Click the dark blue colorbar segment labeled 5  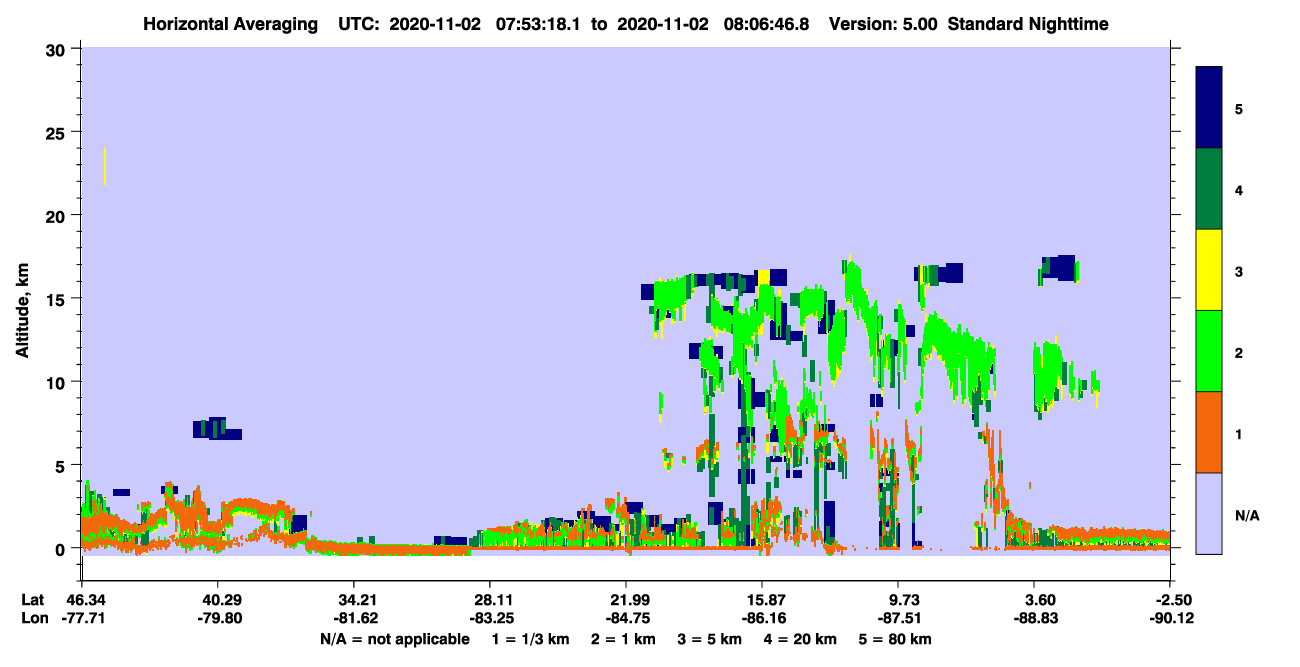[1209, 107]
